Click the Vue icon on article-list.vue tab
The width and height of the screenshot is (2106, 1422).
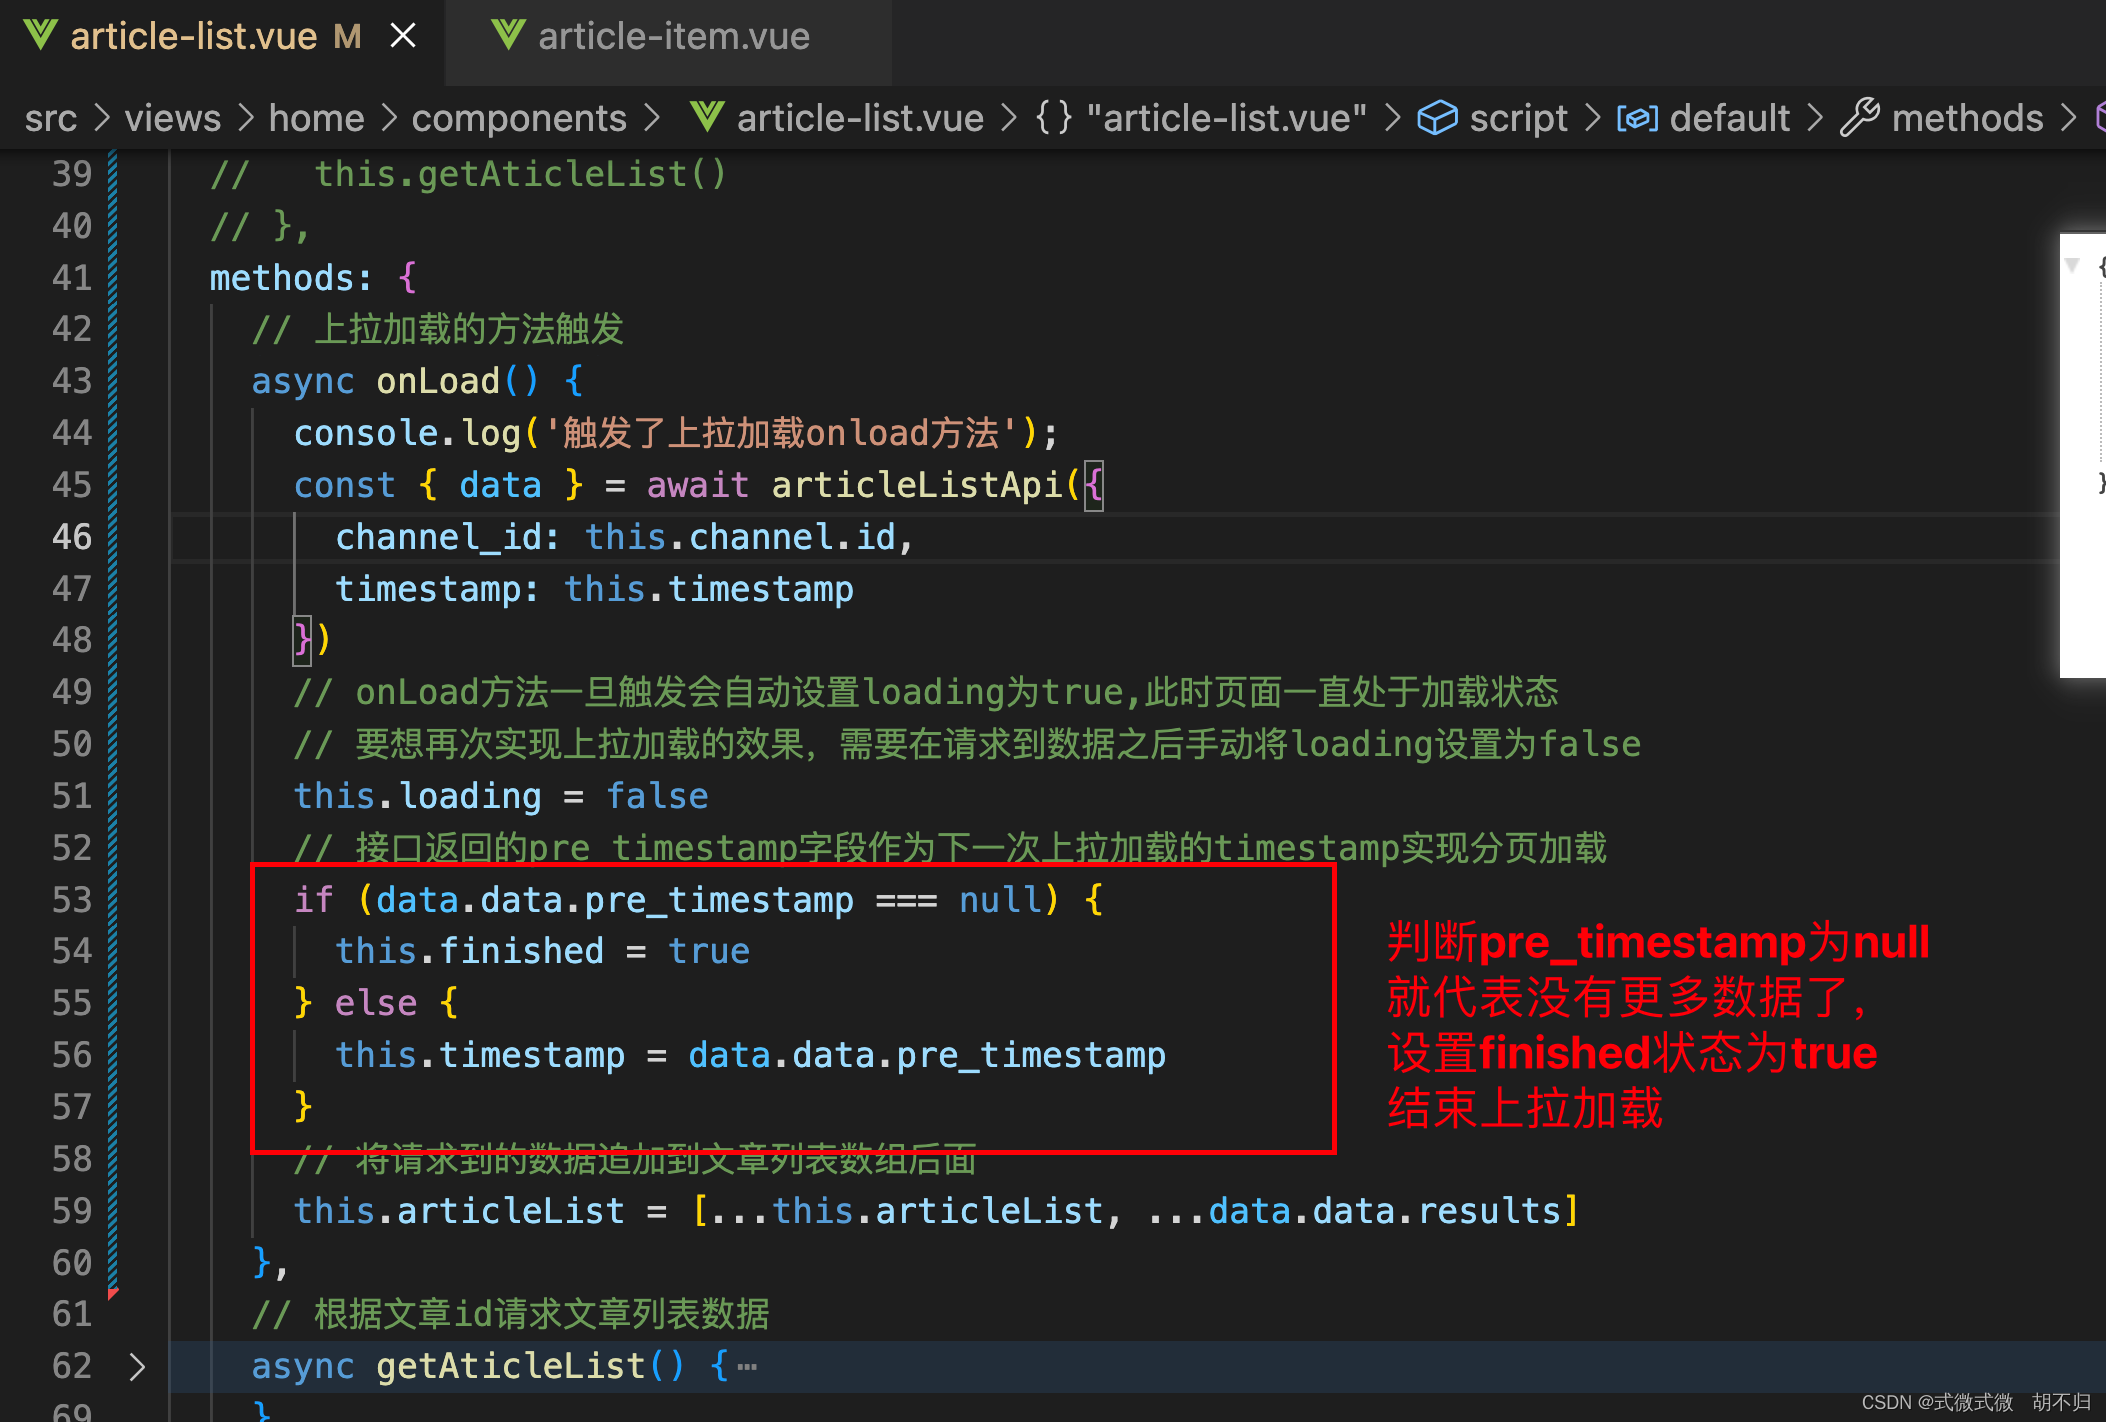pyautogui.click(x=40, y=36)
